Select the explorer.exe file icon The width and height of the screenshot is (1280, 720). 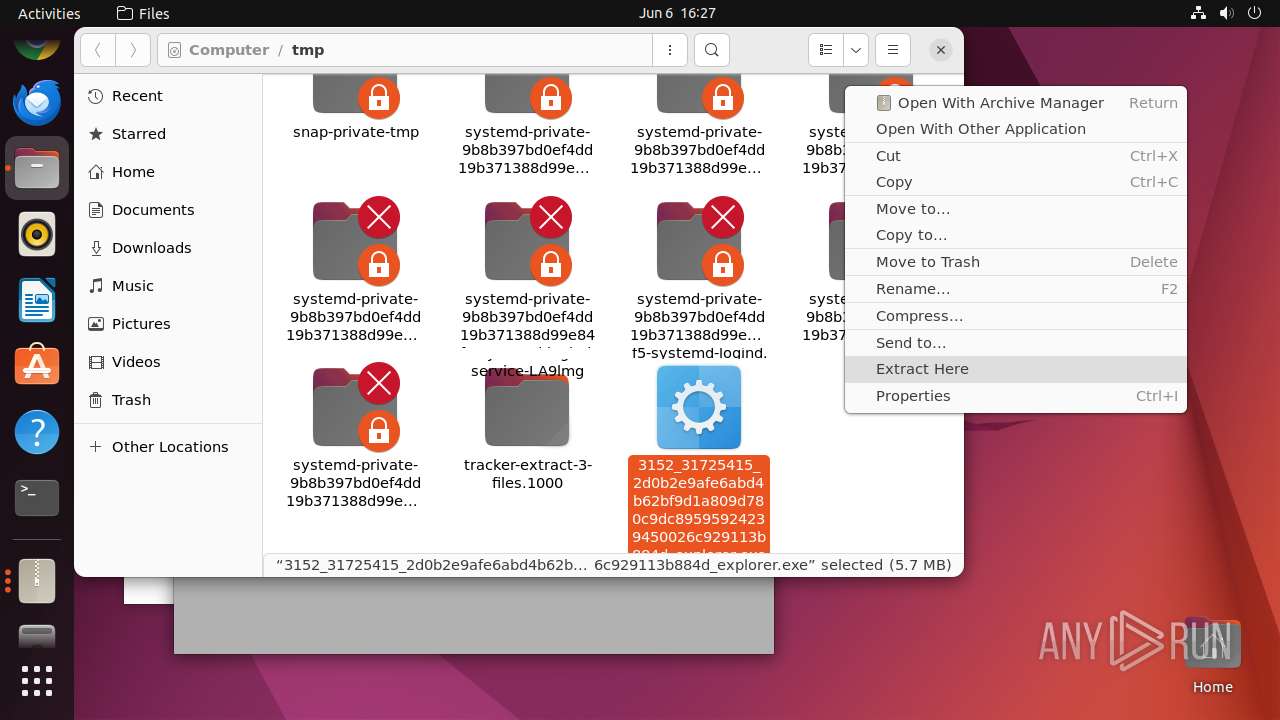pos(699,407)
